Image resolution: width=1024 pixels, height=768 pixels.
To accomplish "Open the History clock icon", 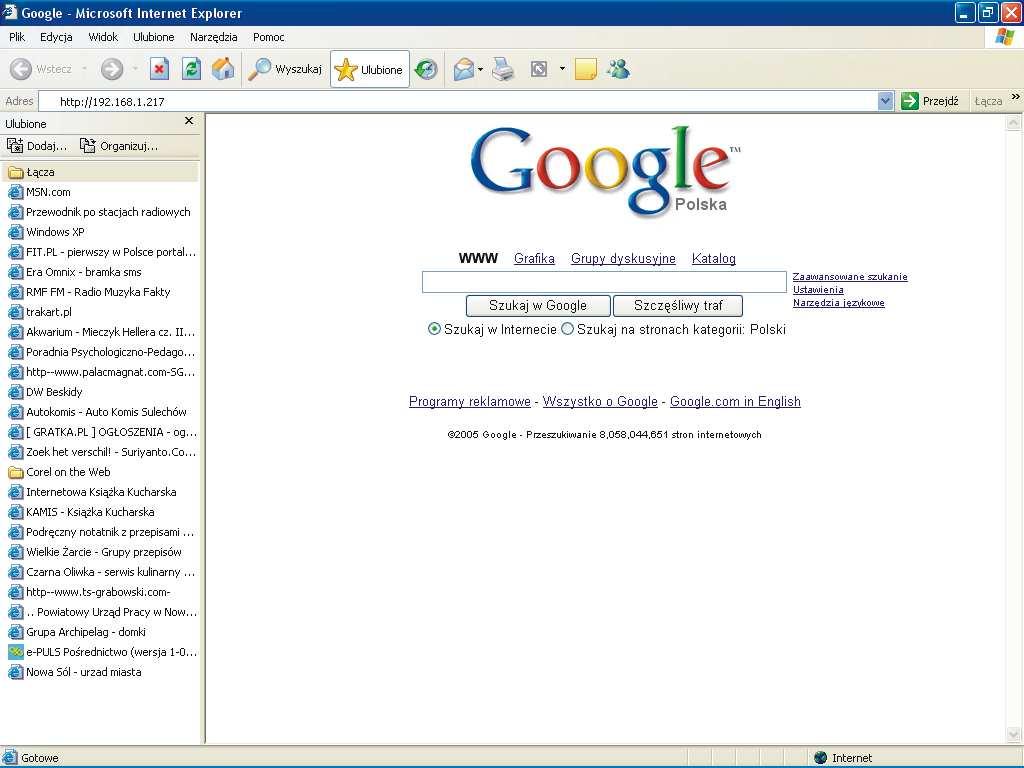I will (x=426, y=69).
